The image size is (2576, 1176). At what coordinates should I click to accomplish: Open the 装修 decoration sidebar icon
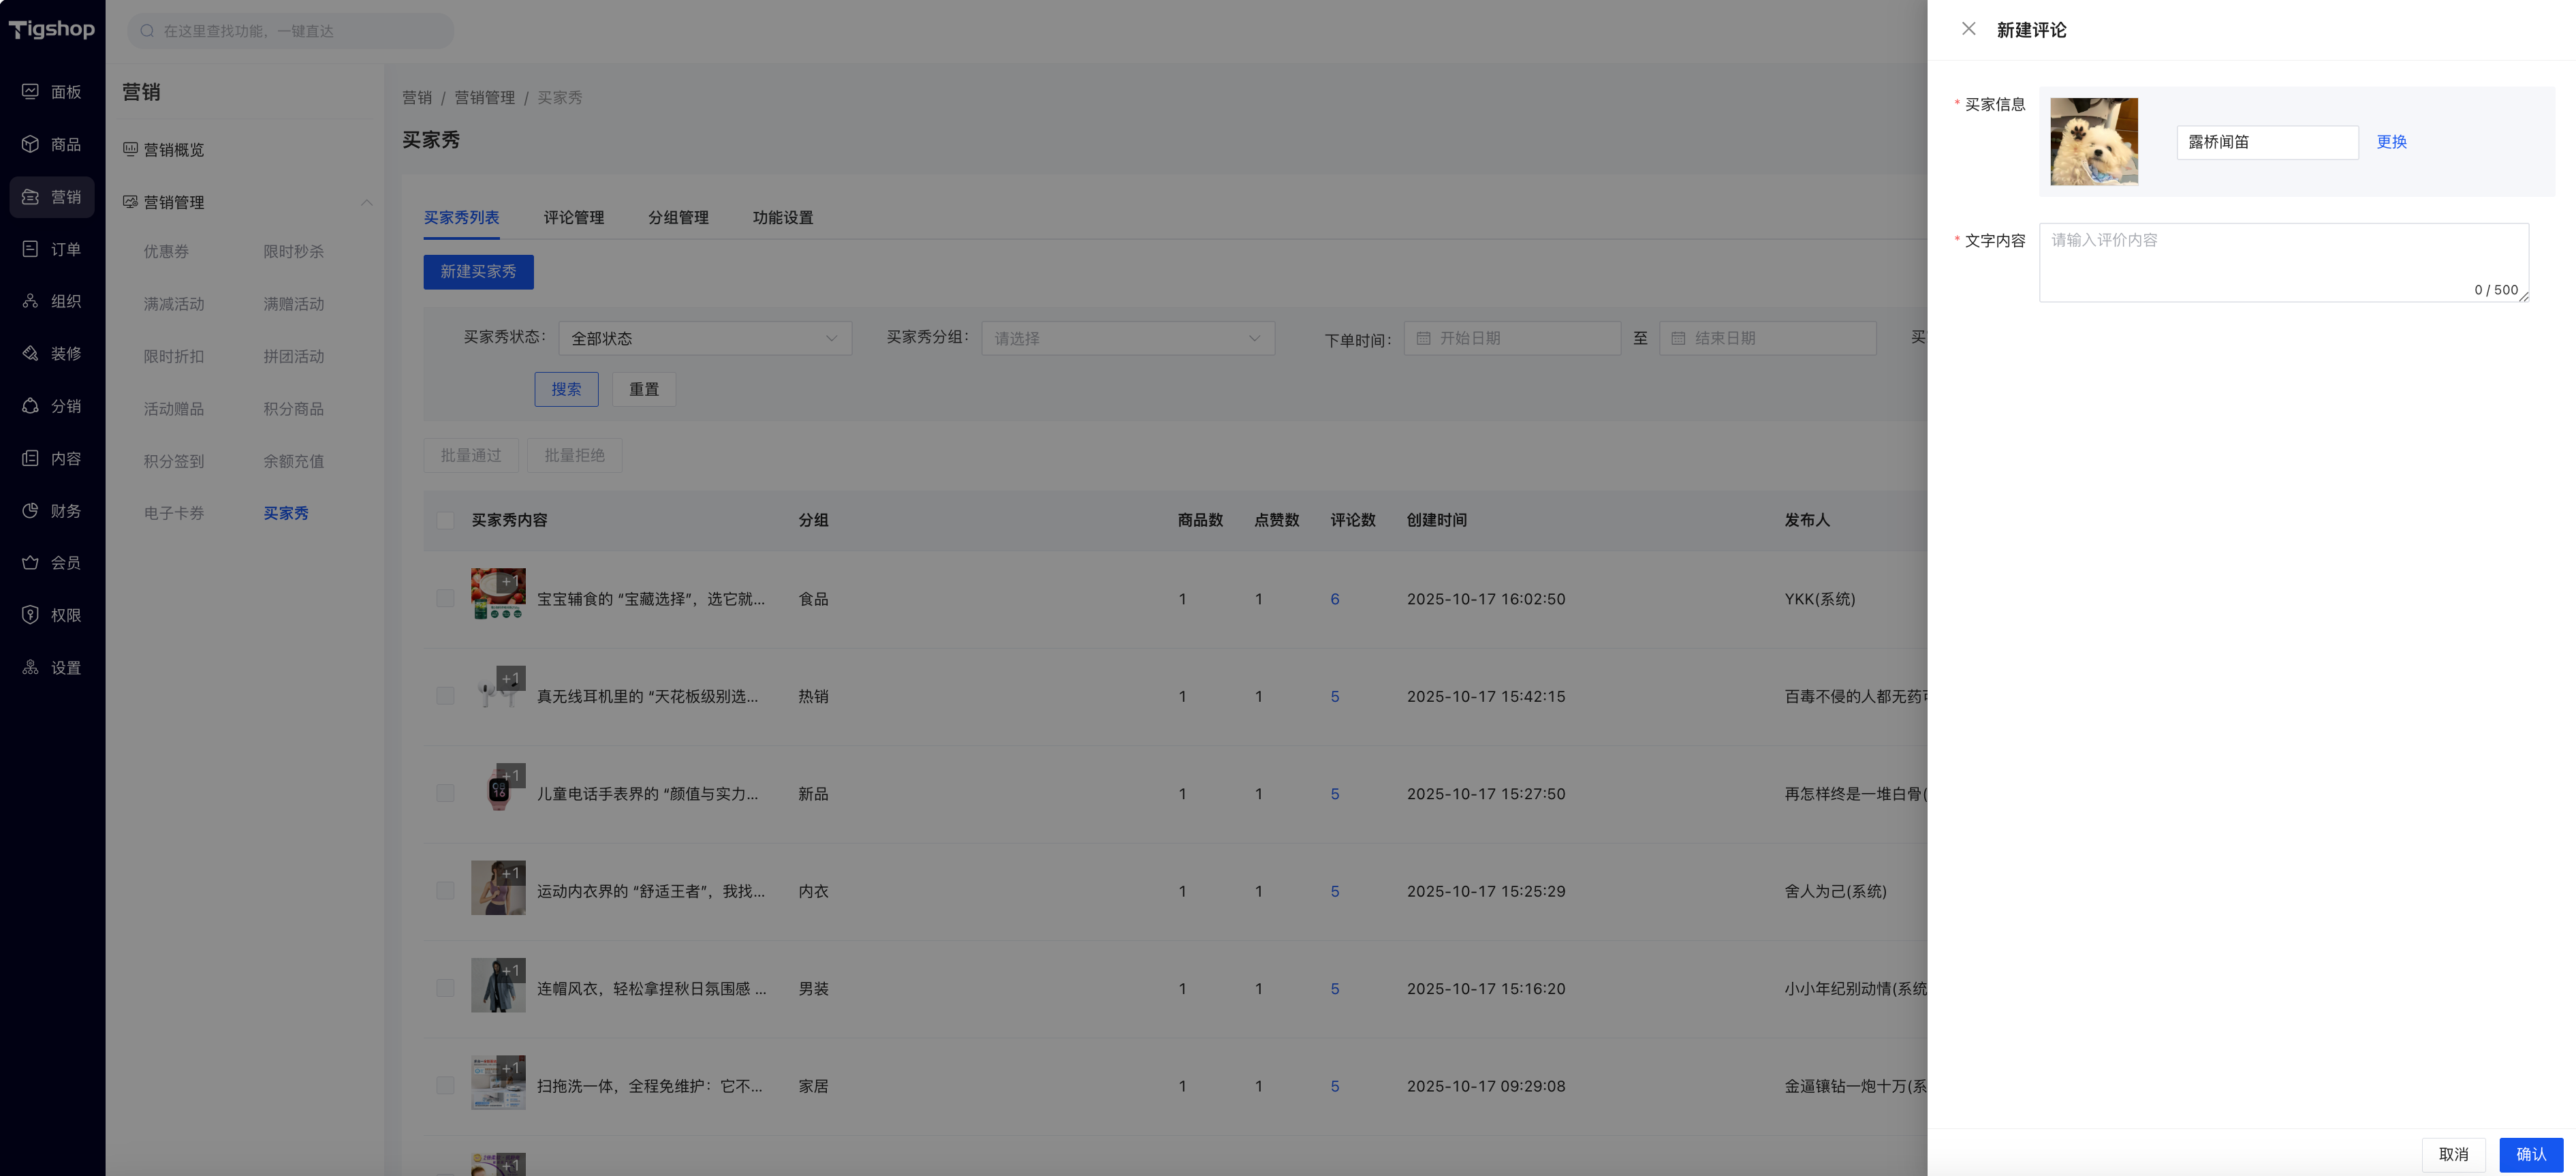click(31, 354)
